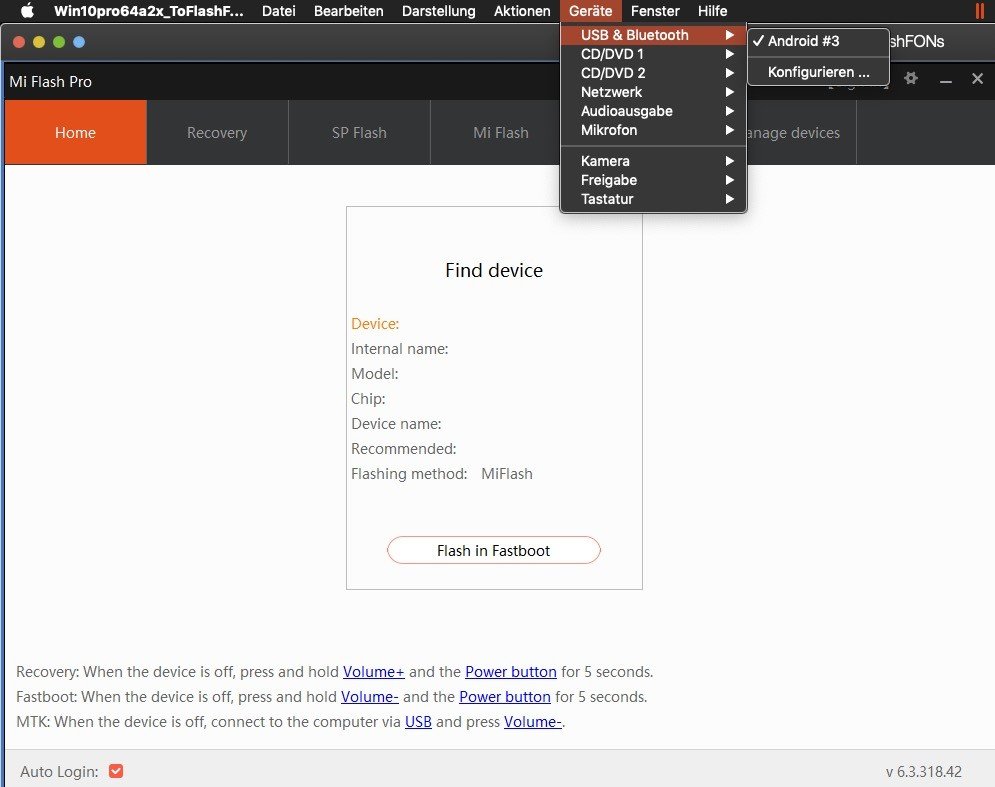This screenshot has width=995, height=787.
Task: Open the Fenster menu
Action: point(655,11)
